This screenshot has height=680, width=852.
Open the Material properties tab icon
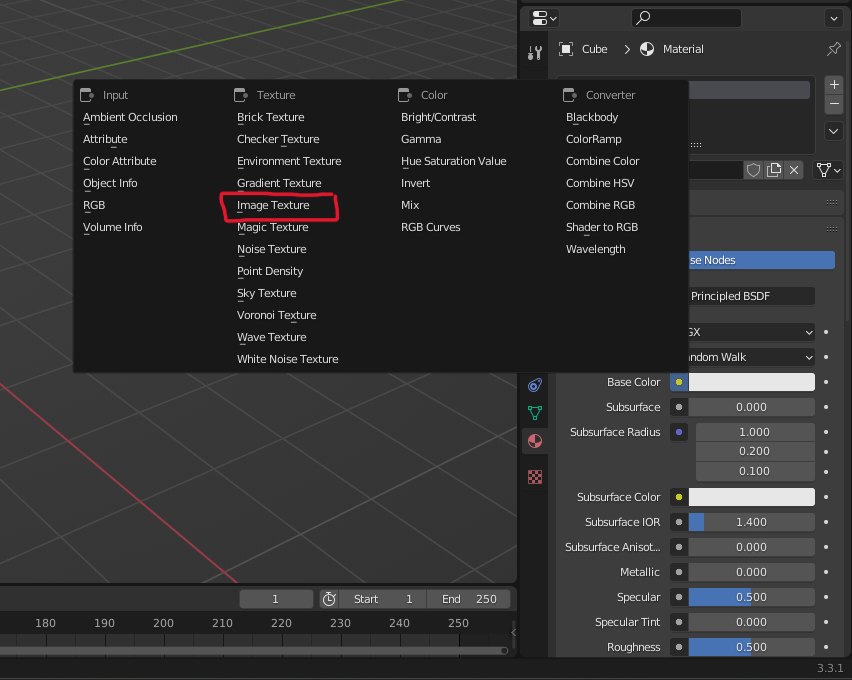coord(535,441)
